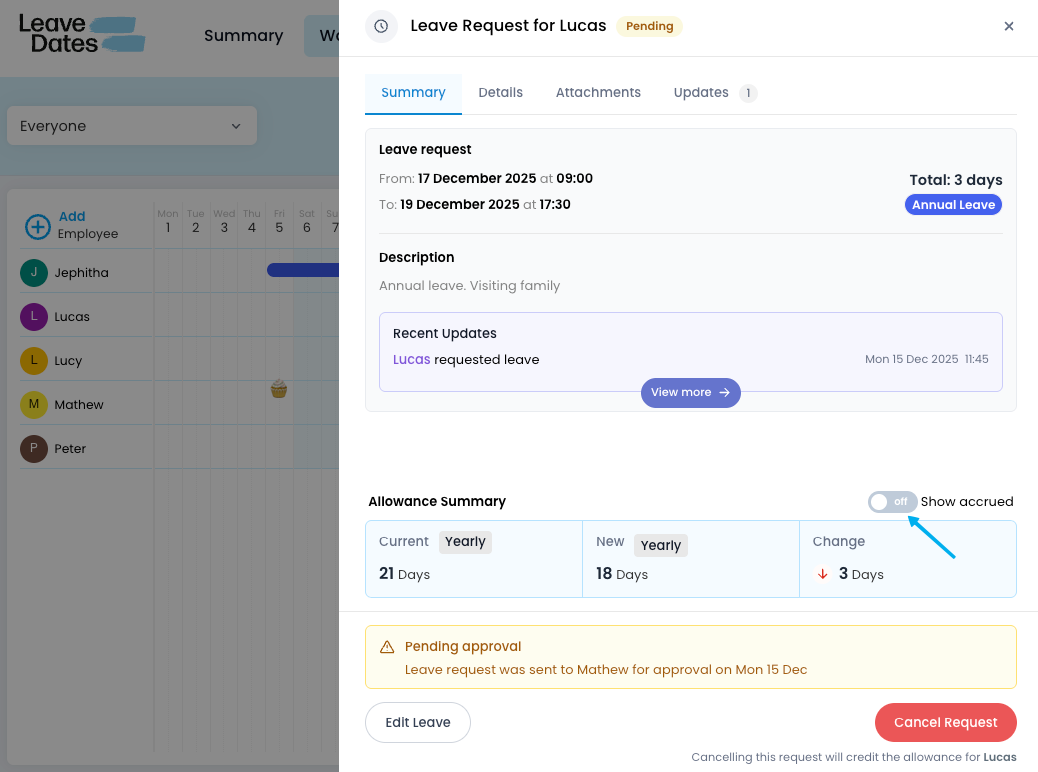The image size is (1038, 772).
Task: Click the birthday cupcake icon on the calendar
Action: [279, 388]
